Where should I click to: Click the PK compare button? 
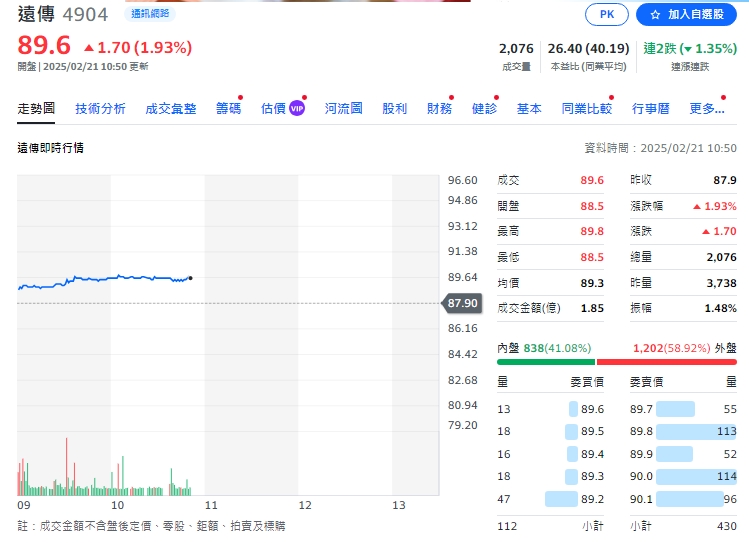pos(607,14)
